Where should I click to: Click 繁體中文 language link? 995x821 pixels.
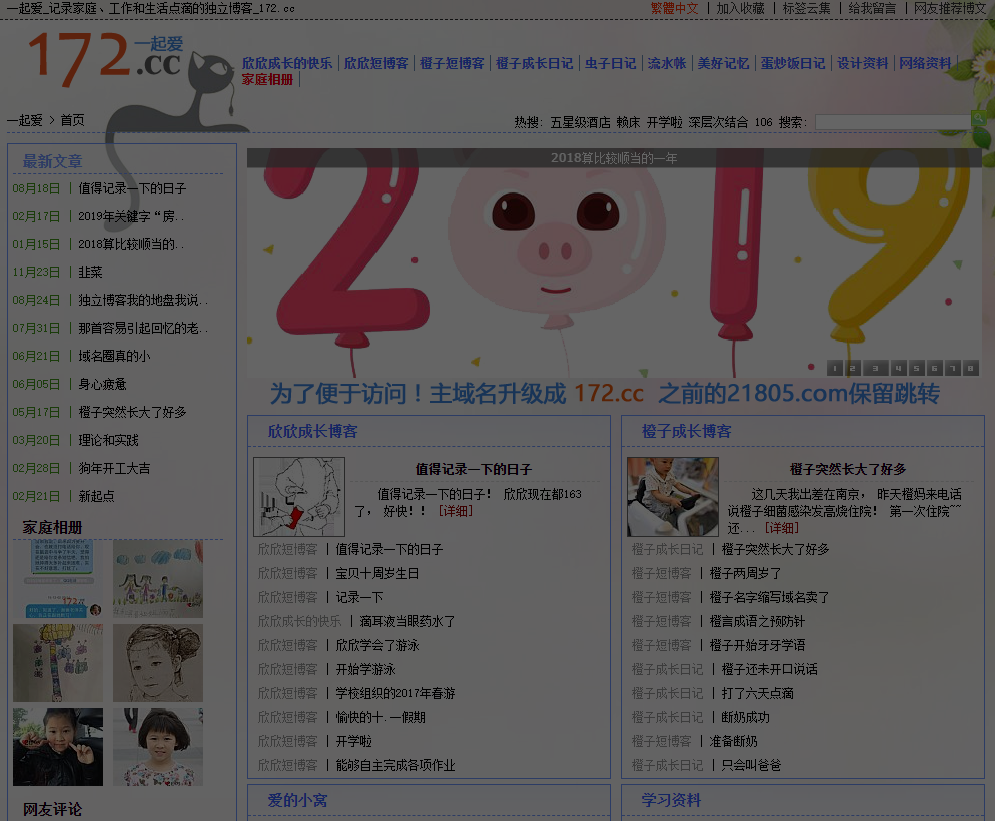click(x=674, y=8)
